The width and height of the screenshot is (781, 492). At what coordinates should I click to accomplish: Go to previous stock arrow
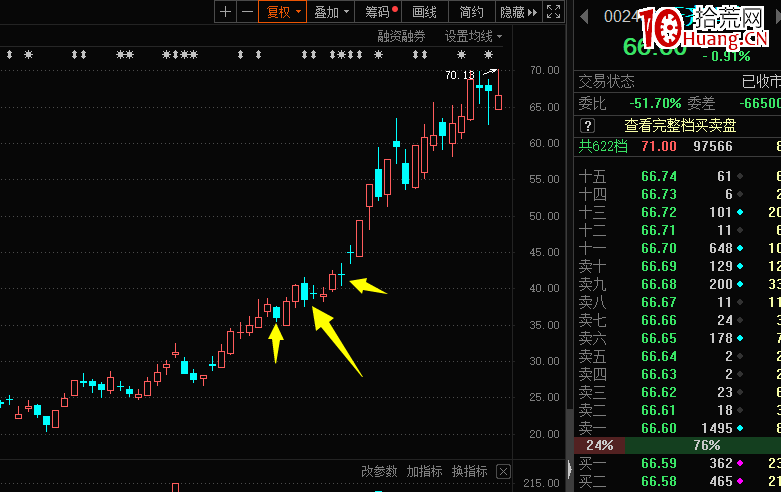584,16
